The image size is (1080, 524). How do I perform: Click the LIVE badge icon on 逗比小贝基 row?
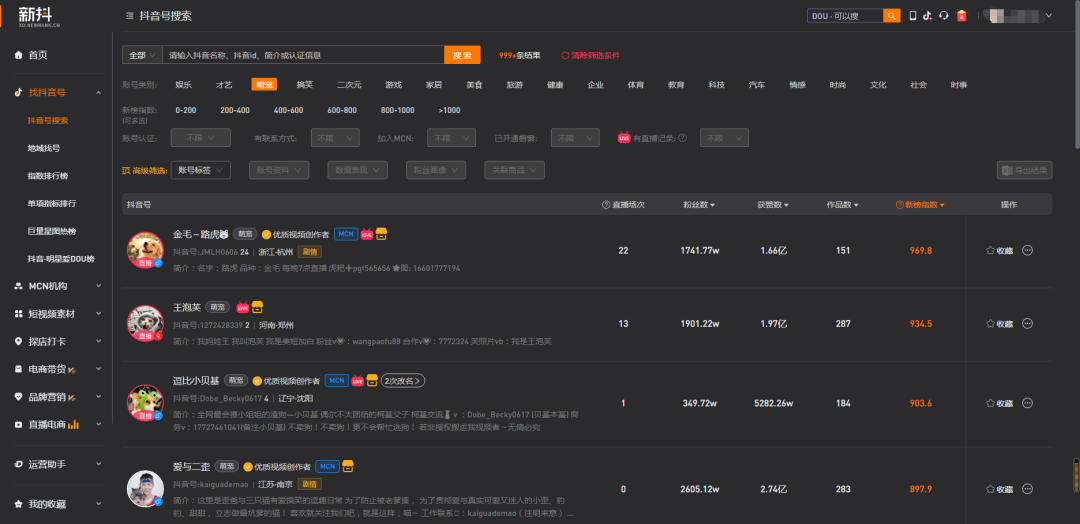357,381
